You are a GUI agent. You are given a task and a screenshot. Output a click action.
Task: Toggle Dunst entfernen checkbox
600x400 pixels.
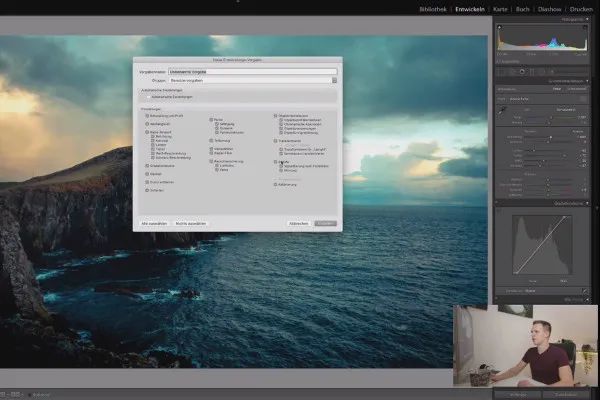tap(147, 182)
